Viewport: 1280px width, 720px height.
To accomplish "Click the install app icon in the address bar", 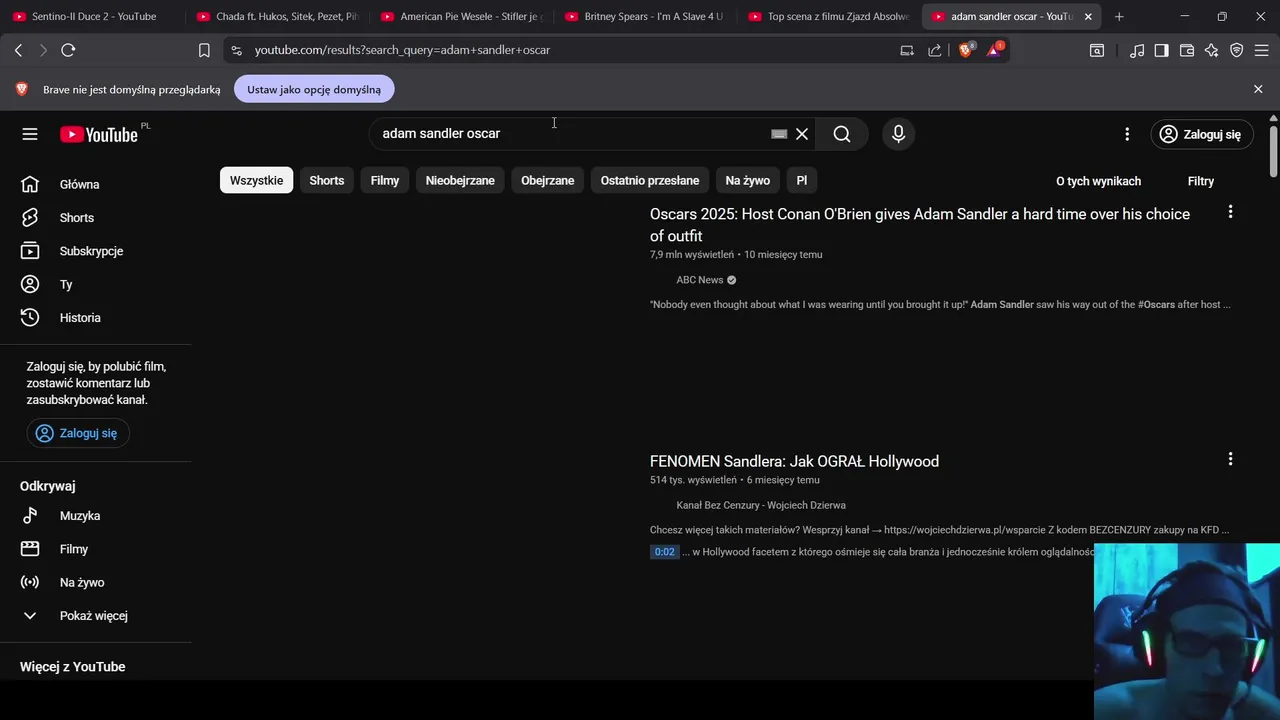I will [x=907, y=50].
